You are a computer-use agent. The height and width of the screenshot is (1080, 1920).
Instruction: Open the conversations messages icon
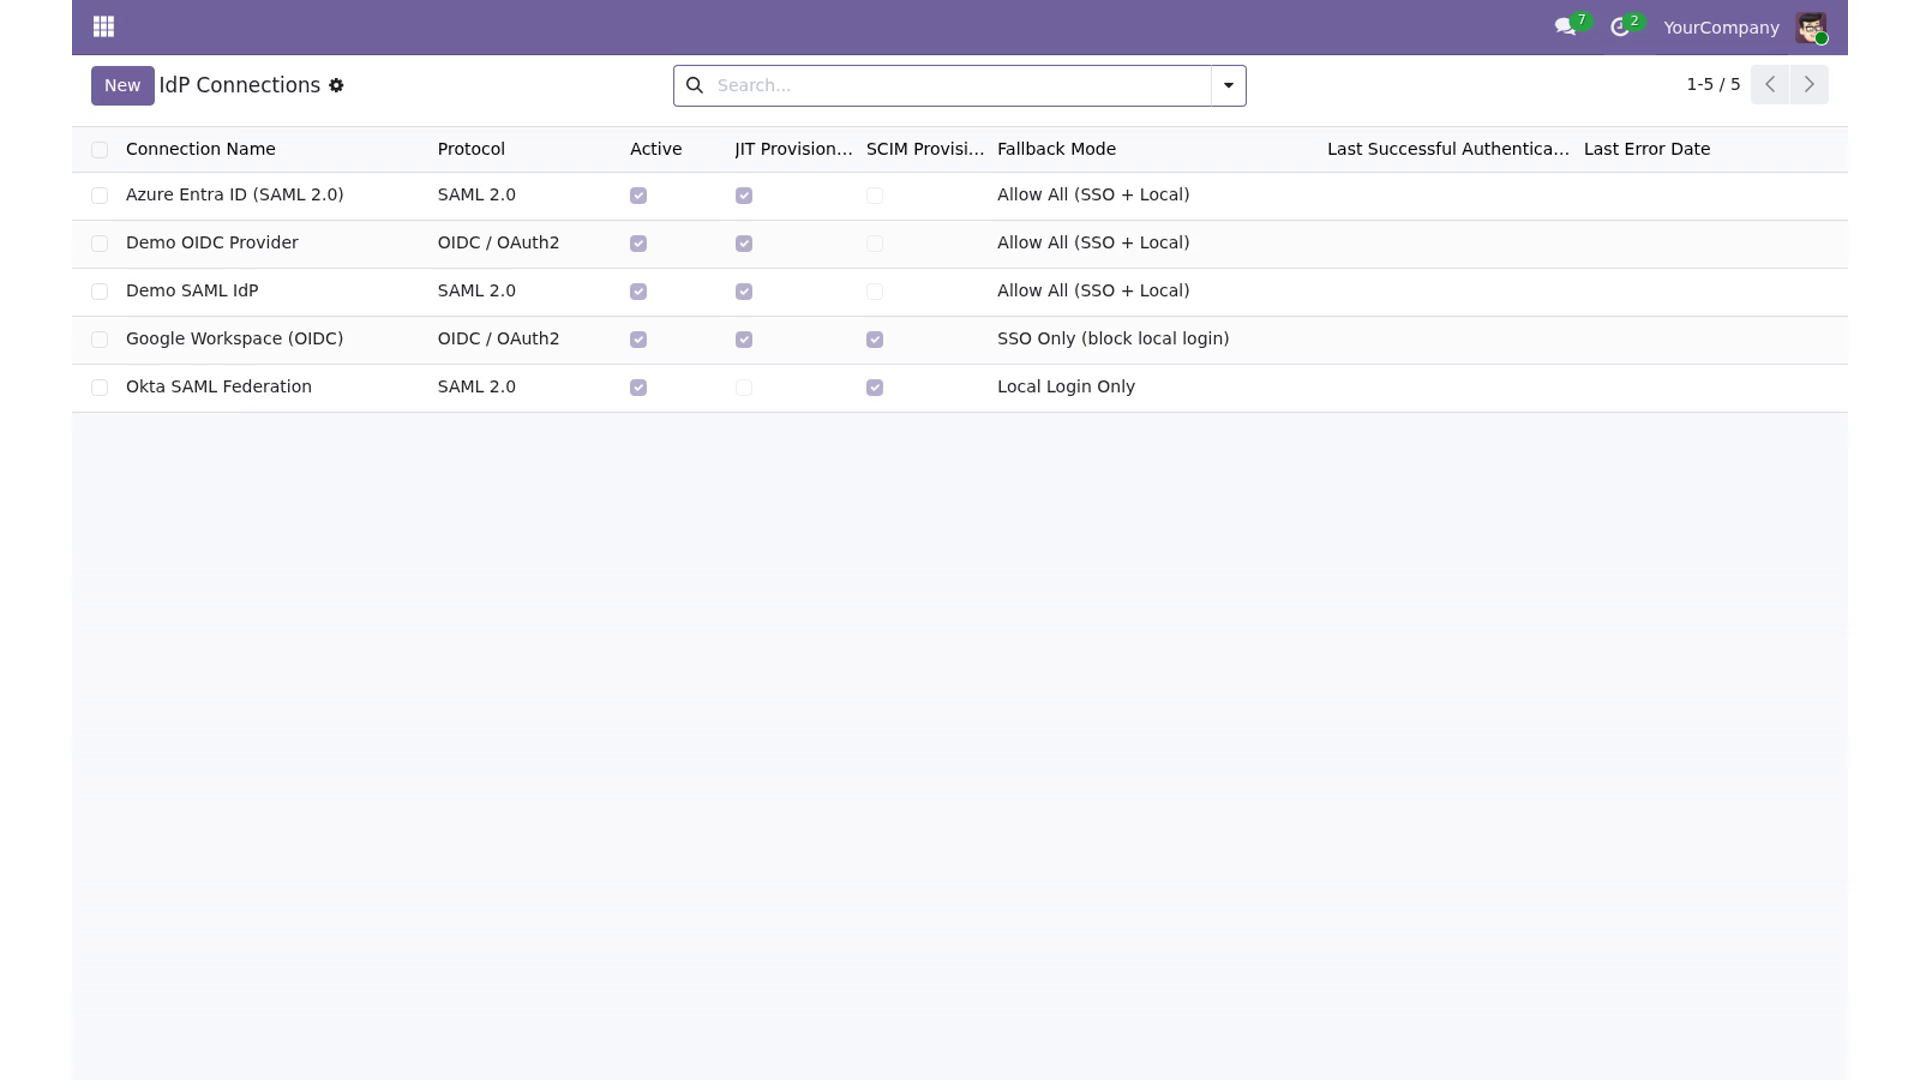click(x=1565, y=27)
